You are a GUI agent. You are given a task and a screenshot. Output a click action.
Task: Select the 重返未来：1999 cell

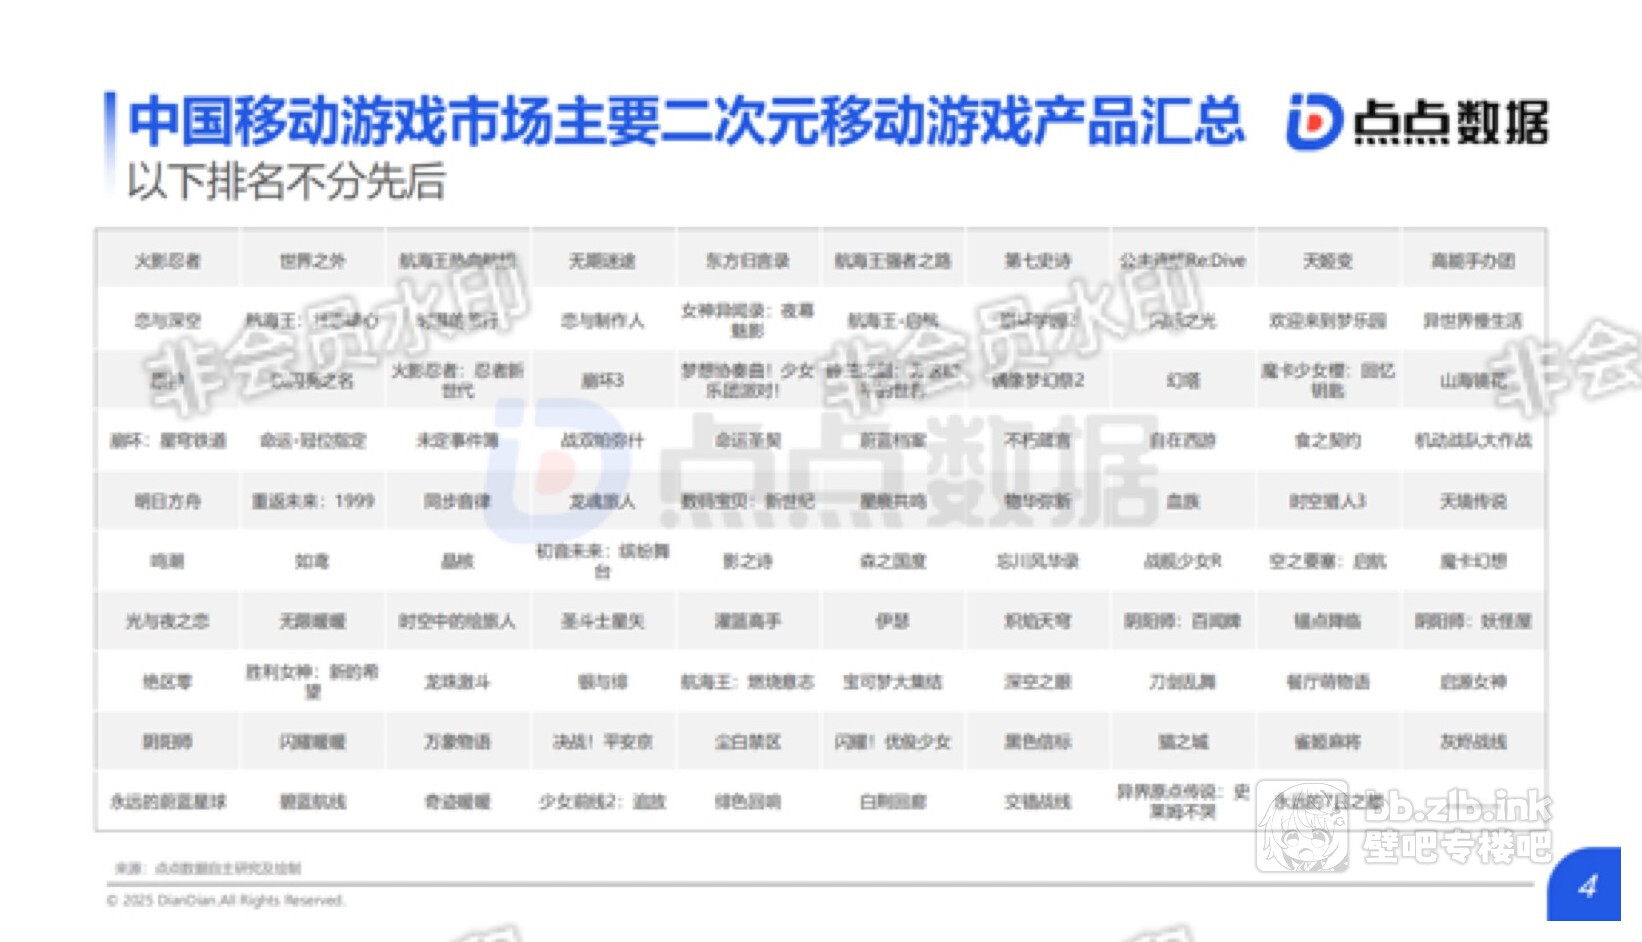[312, 501]
